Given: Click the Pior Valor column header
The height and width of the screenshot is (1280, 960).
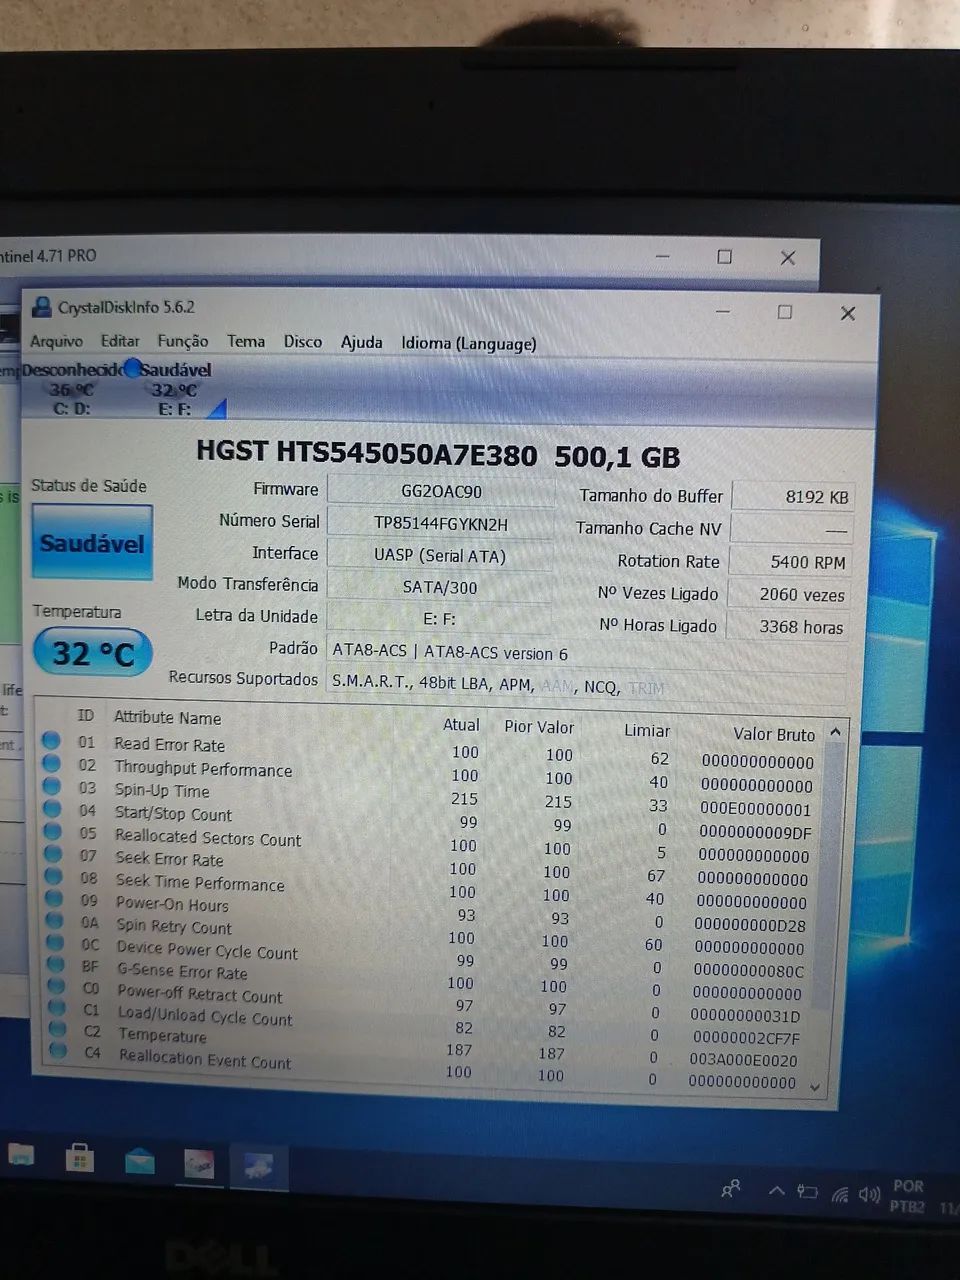Looking at the screenshot, I should (539, 727).
